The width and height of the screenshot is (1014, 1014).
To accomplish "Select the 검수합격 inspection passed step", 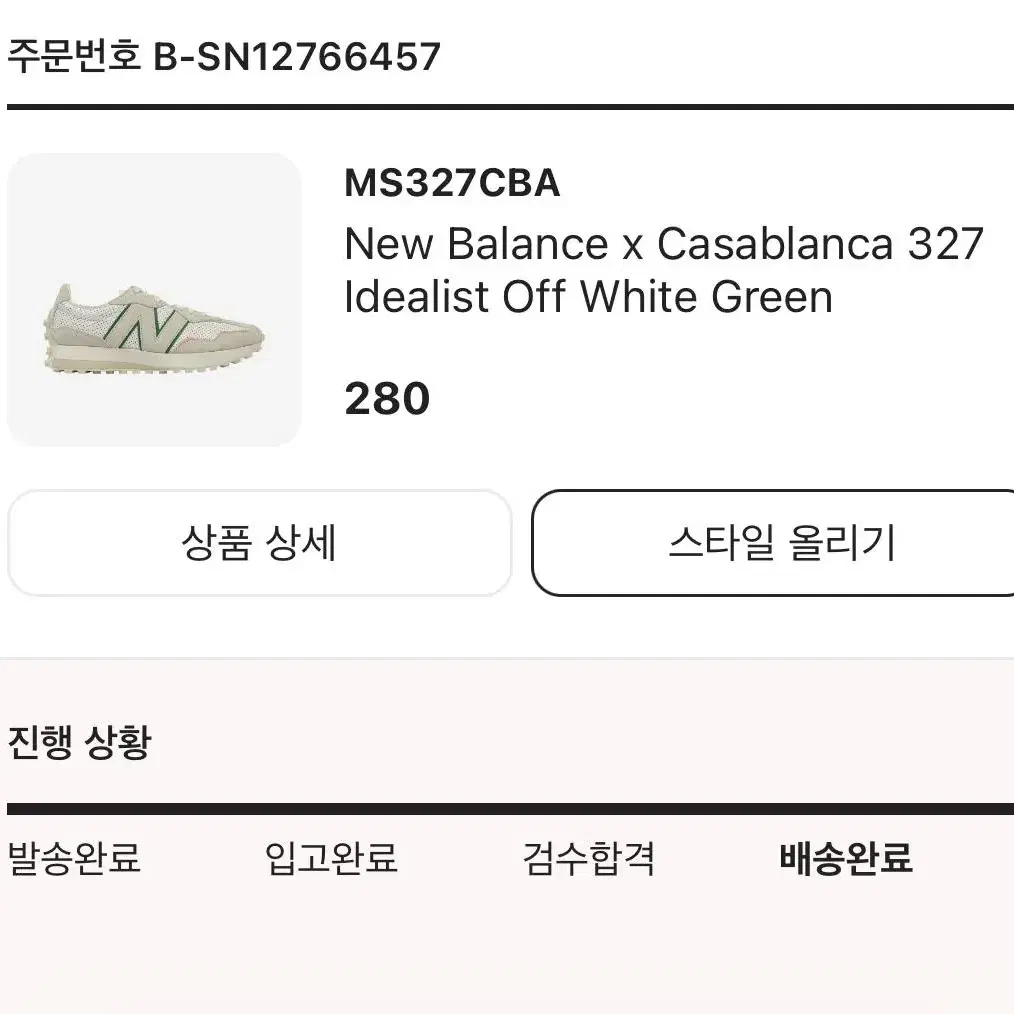I will [588, 858].
